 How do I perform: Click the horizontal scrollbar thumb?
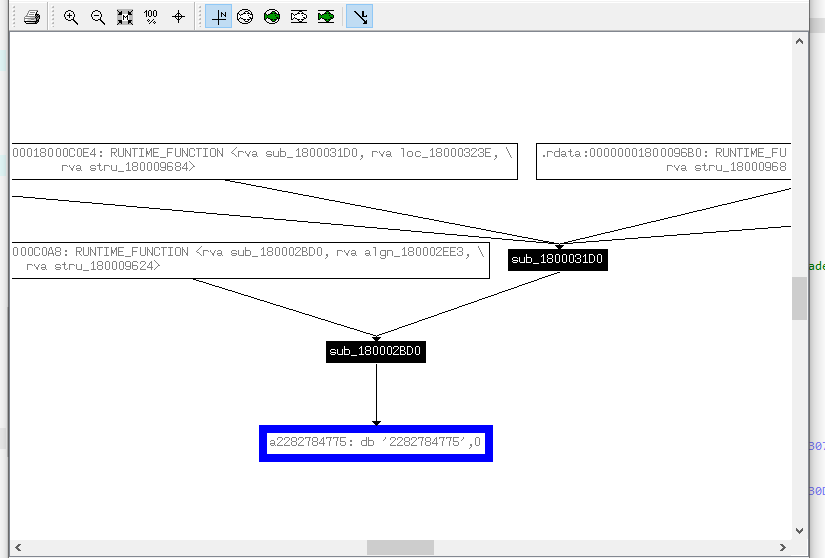click(x=400, y=548)
